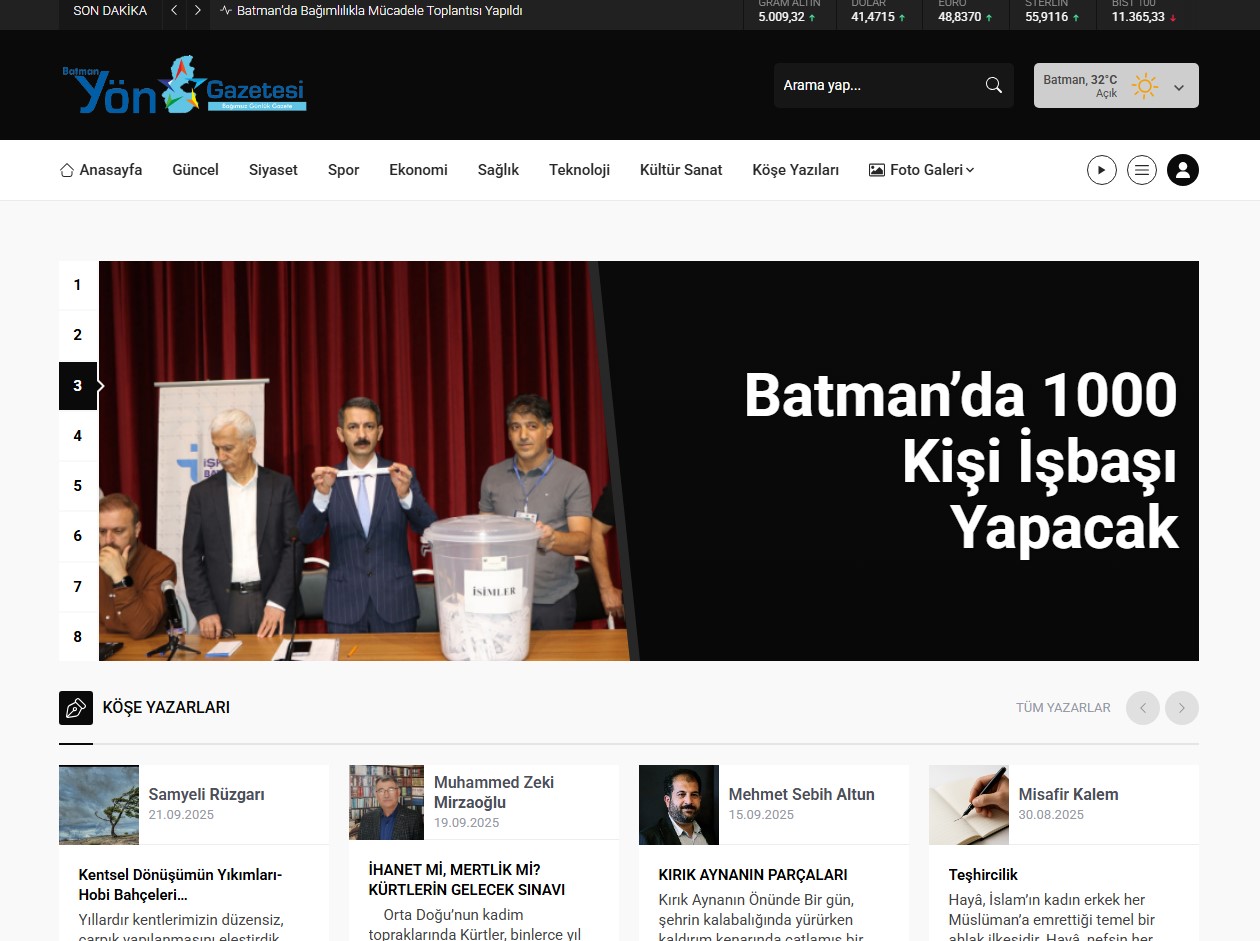This screenshot has height=941, width=1260.
Task: Show previous columnists with left arrow
Action: point(1142,708)
